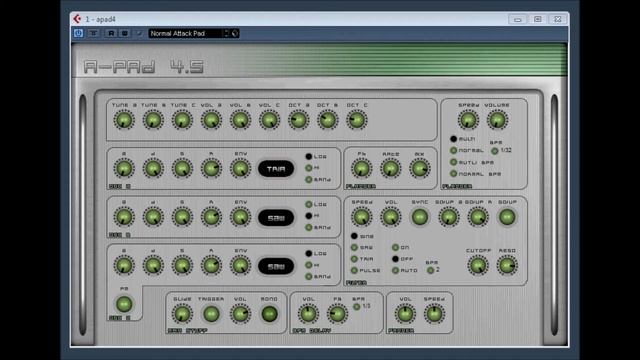
Task: Select Band filter in bottom oscillator row
Action: pyautogui.click(x=309, y=276)
